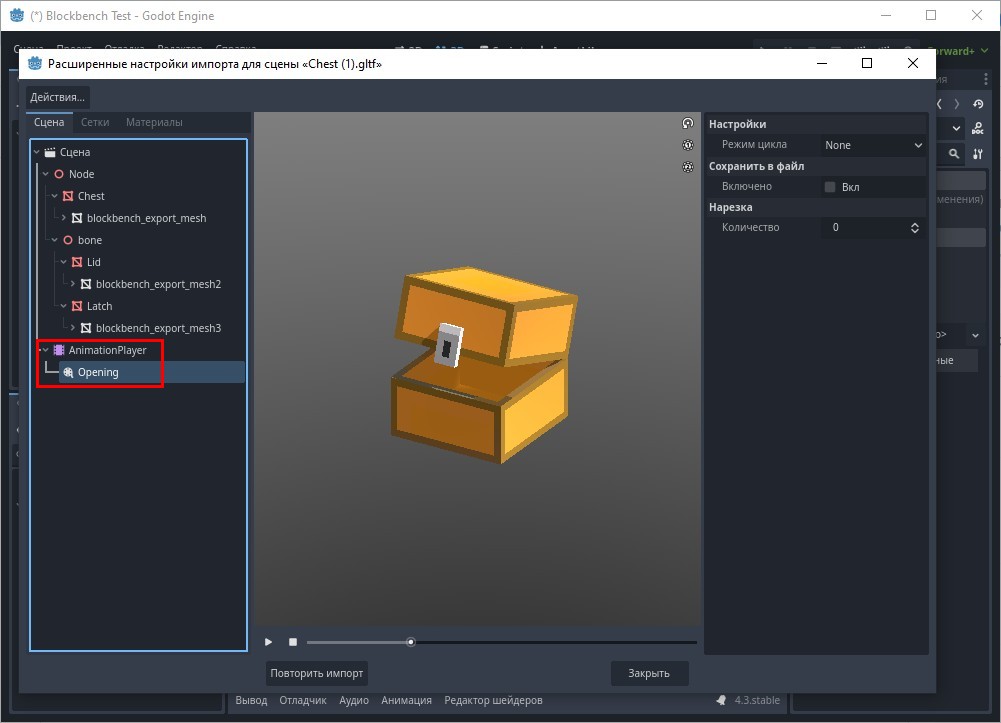This screenshot has height=723, width=1001.
Task: Go to next object in inspector history
Action: coord(956,104)
